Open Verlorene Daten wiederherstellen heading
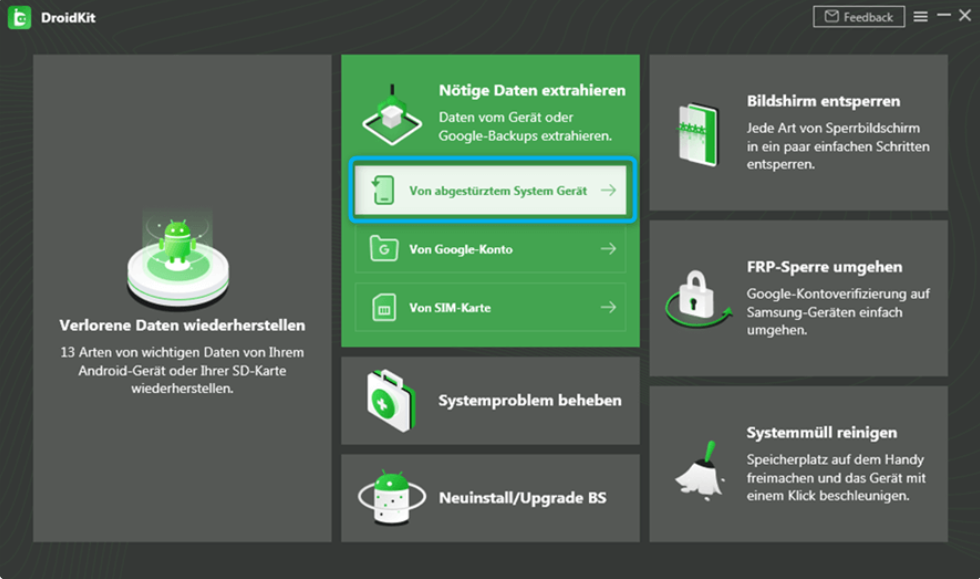Image resolution: width=980 pixels, height=579 pixels. click(182, 325)
